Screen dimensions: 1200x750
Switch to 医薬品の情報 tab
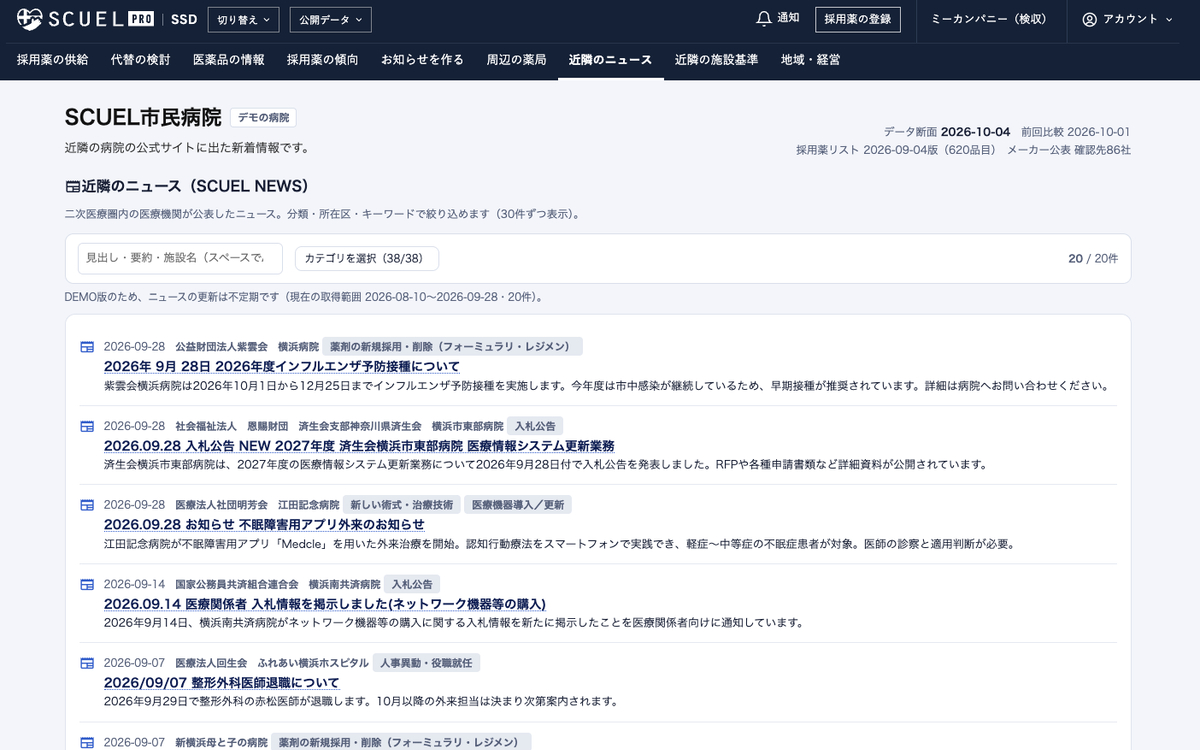(229, 59)
